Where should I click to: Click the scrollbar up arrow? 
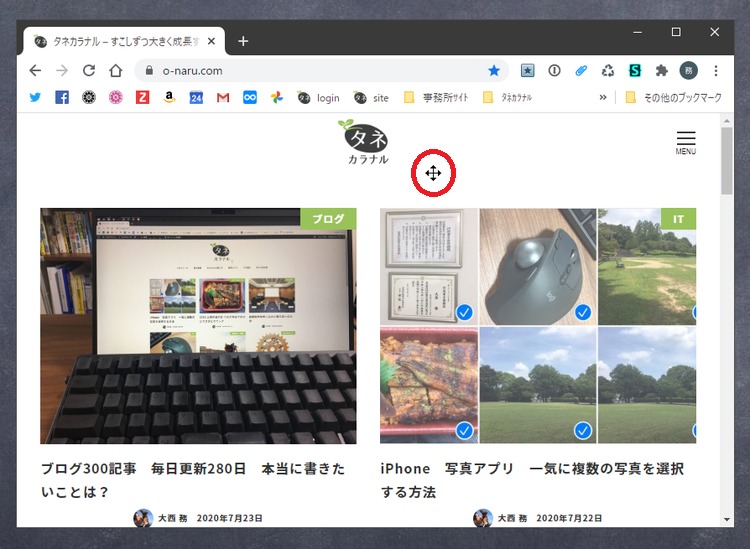[x=727, y=121]
